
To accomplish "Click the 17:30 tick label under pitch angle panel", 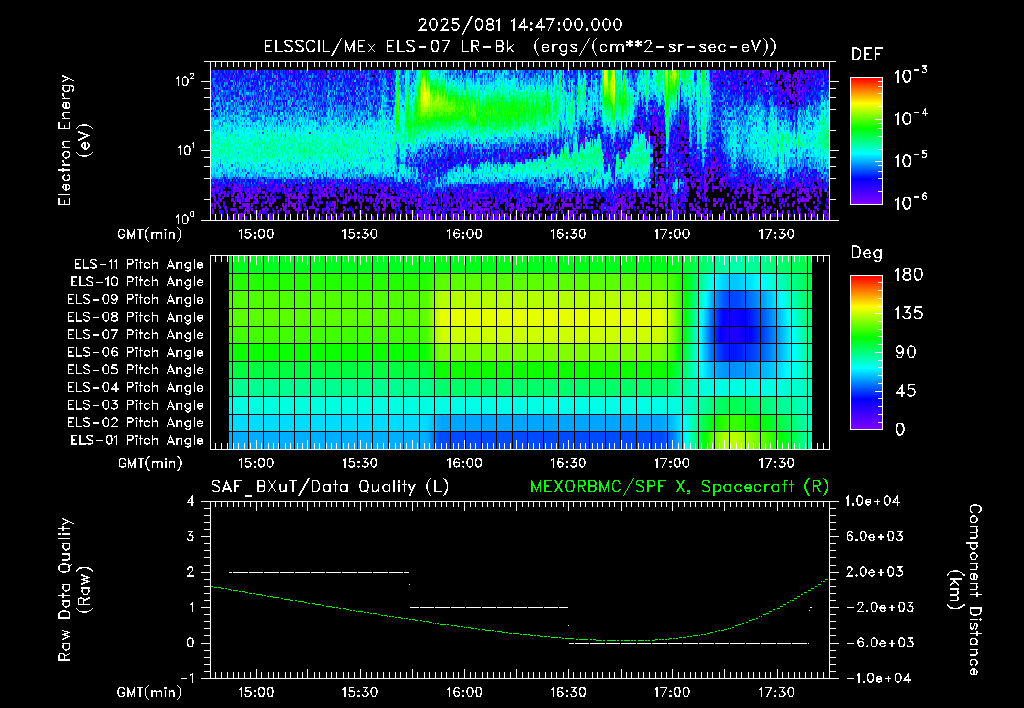I will [x=776, y=464].
